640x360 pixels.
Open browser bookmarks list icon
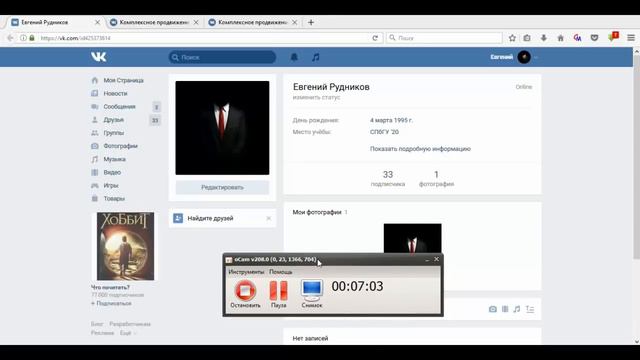(527, 38)
